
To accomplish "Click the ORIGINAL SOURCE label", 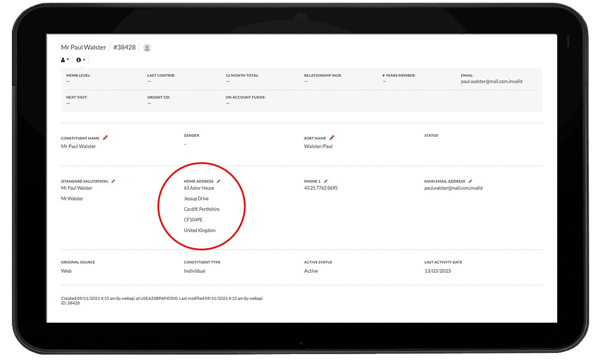I will coord(78,262).
